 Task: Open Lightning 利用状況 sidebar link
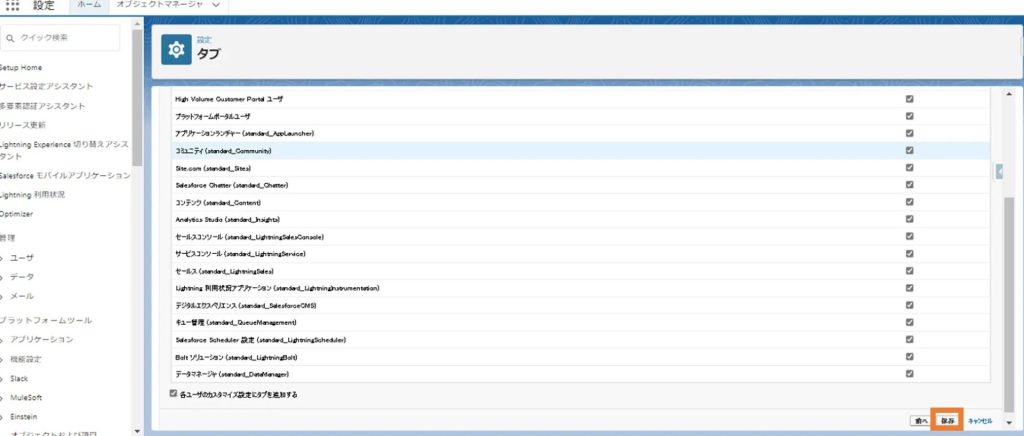pos(32,195)
